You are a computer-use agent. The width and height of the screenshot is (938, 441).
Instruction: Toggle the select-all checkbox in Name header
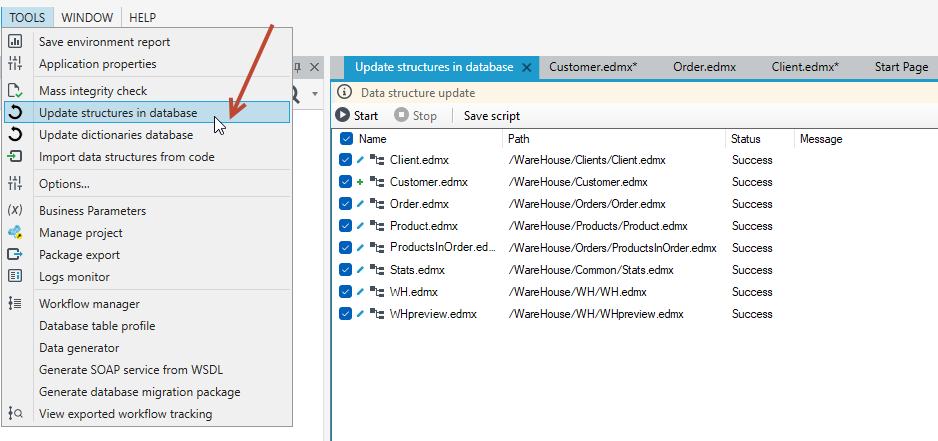[x=346, y=139]
